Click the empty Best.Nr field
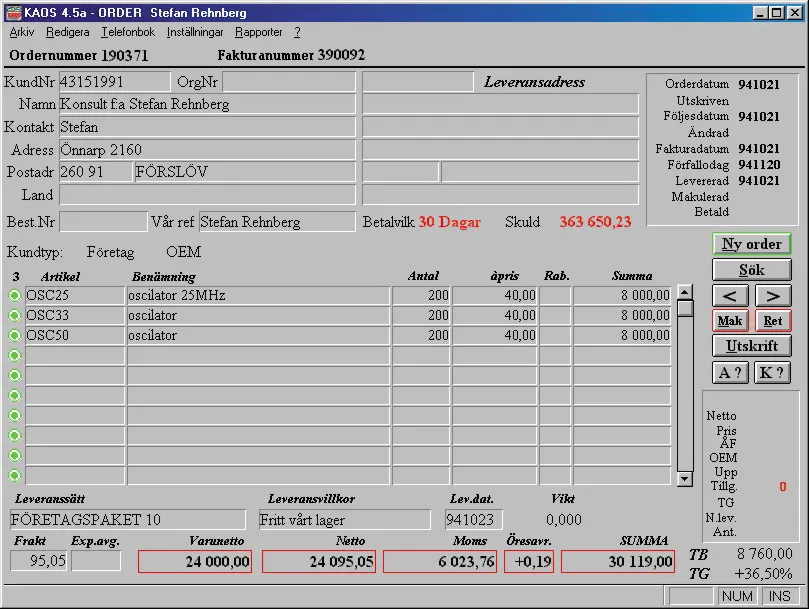The image size is (809, 609). tap(103, 222)
